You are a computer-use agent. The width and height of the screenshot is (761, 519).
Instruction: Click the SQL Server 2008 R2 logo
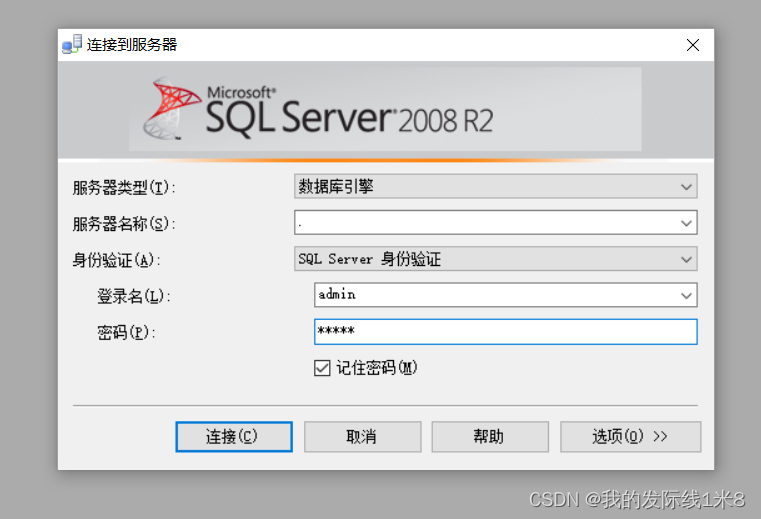pyautogui.click(x=318, y=110)
